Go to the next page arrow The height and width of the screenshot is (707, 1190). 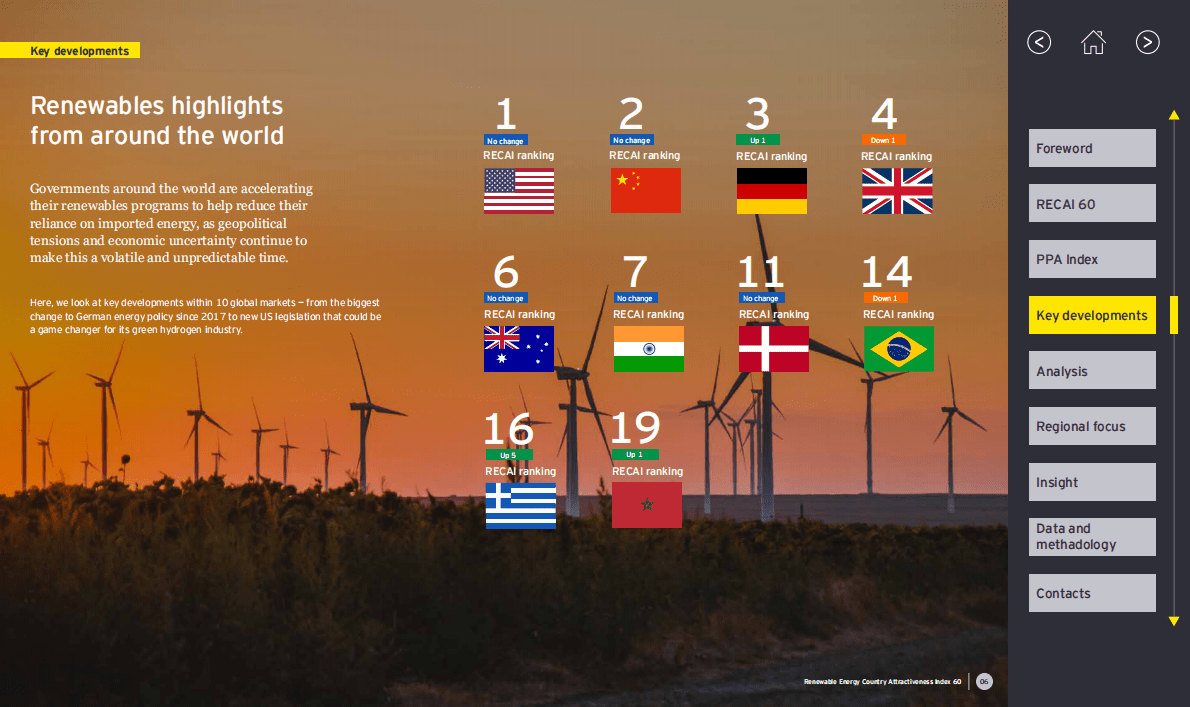click(x=1147, y=42)
